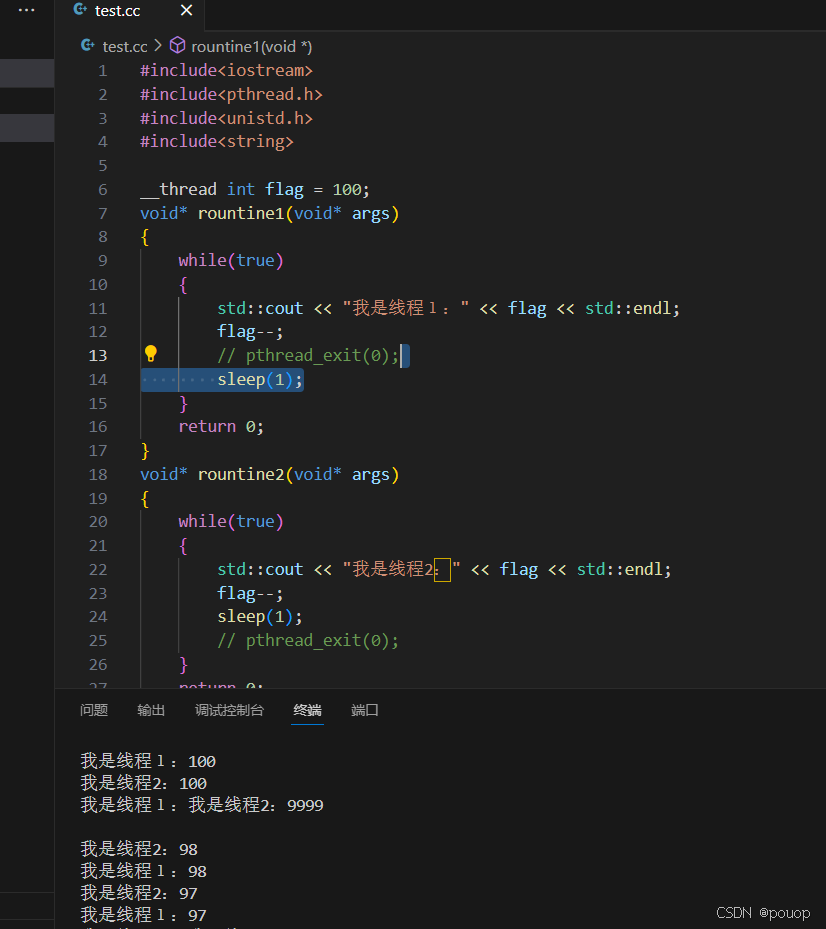Close the test.cc tab with its X
Viewport: 826px width, 929px height.
click(185, 12)
